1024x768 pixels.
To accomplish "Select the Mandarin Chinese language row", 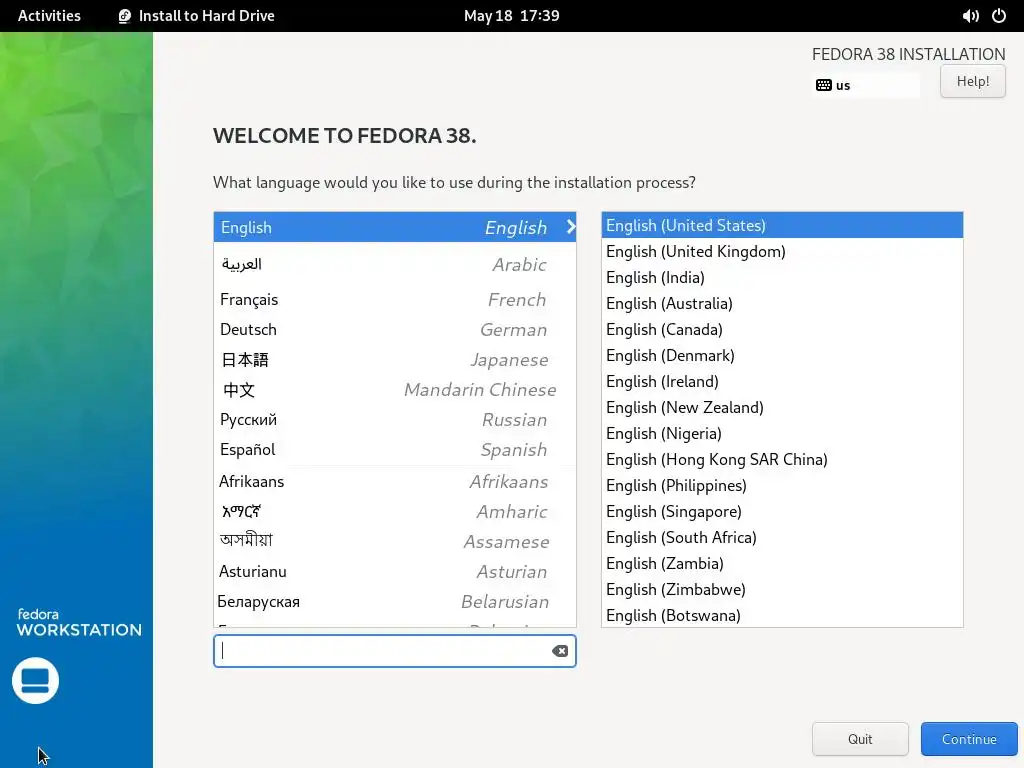I will [x=395, y=390].
